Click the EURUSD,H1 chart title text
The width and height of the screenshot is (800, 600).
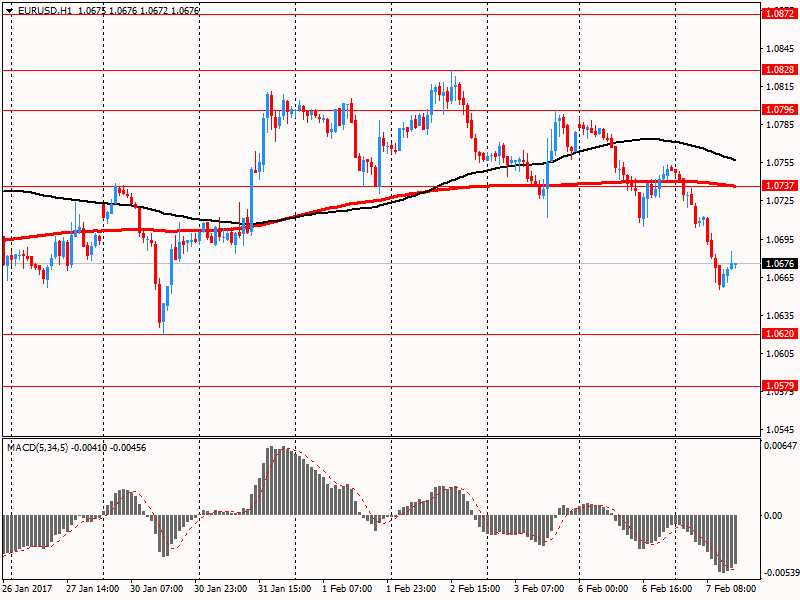pos(45,9)
